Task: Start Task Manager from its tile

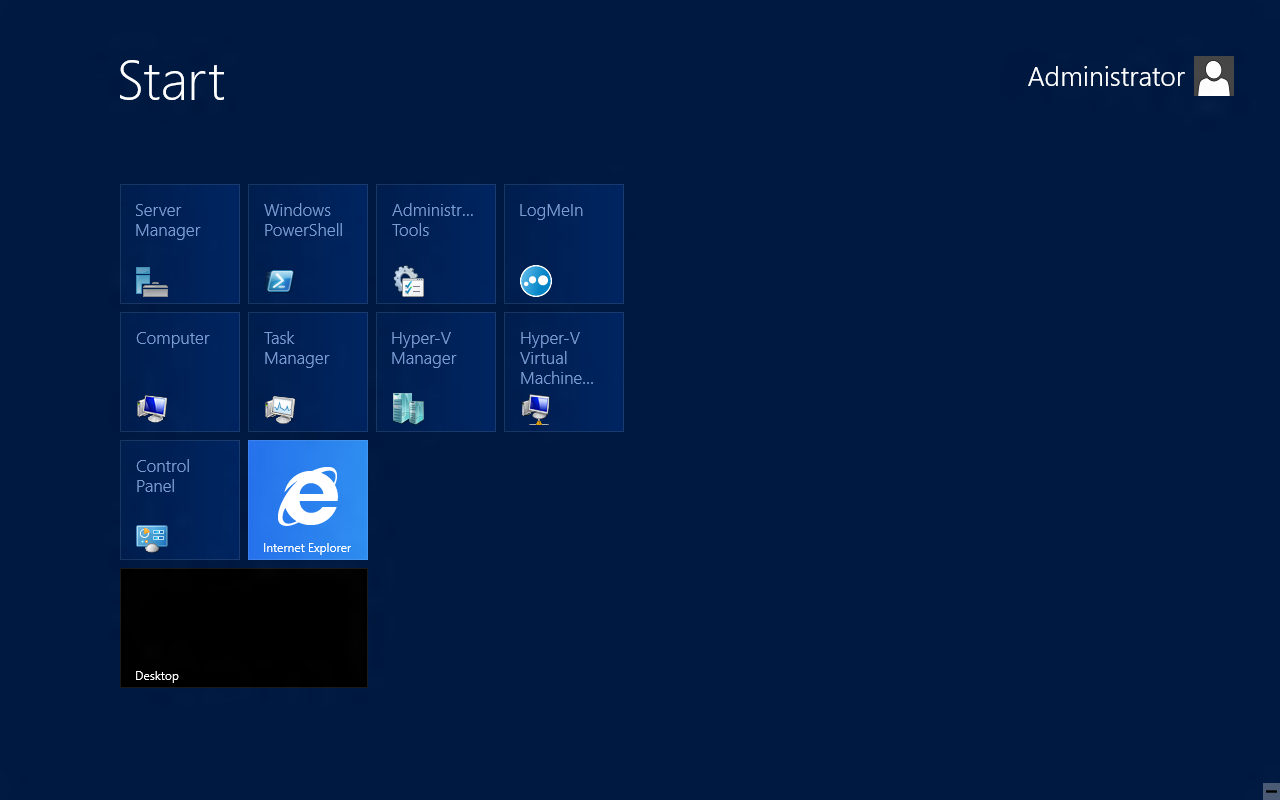Action: pos(308,372)
